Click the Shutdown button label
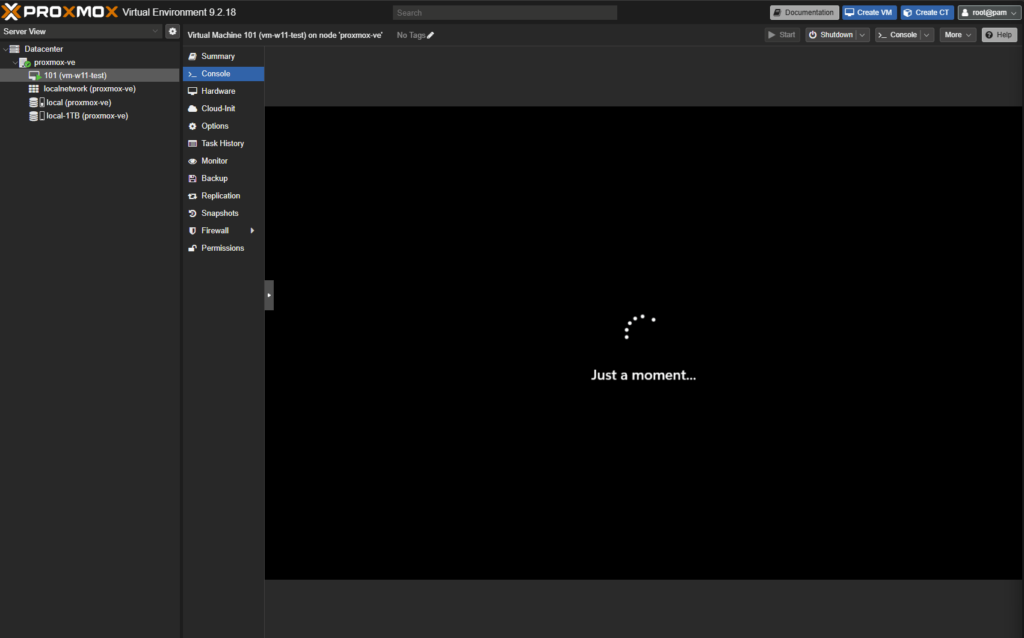Image resolution: width=1024 pixels, height=638 pixels. pyautogui.click(x=837, y=35)
